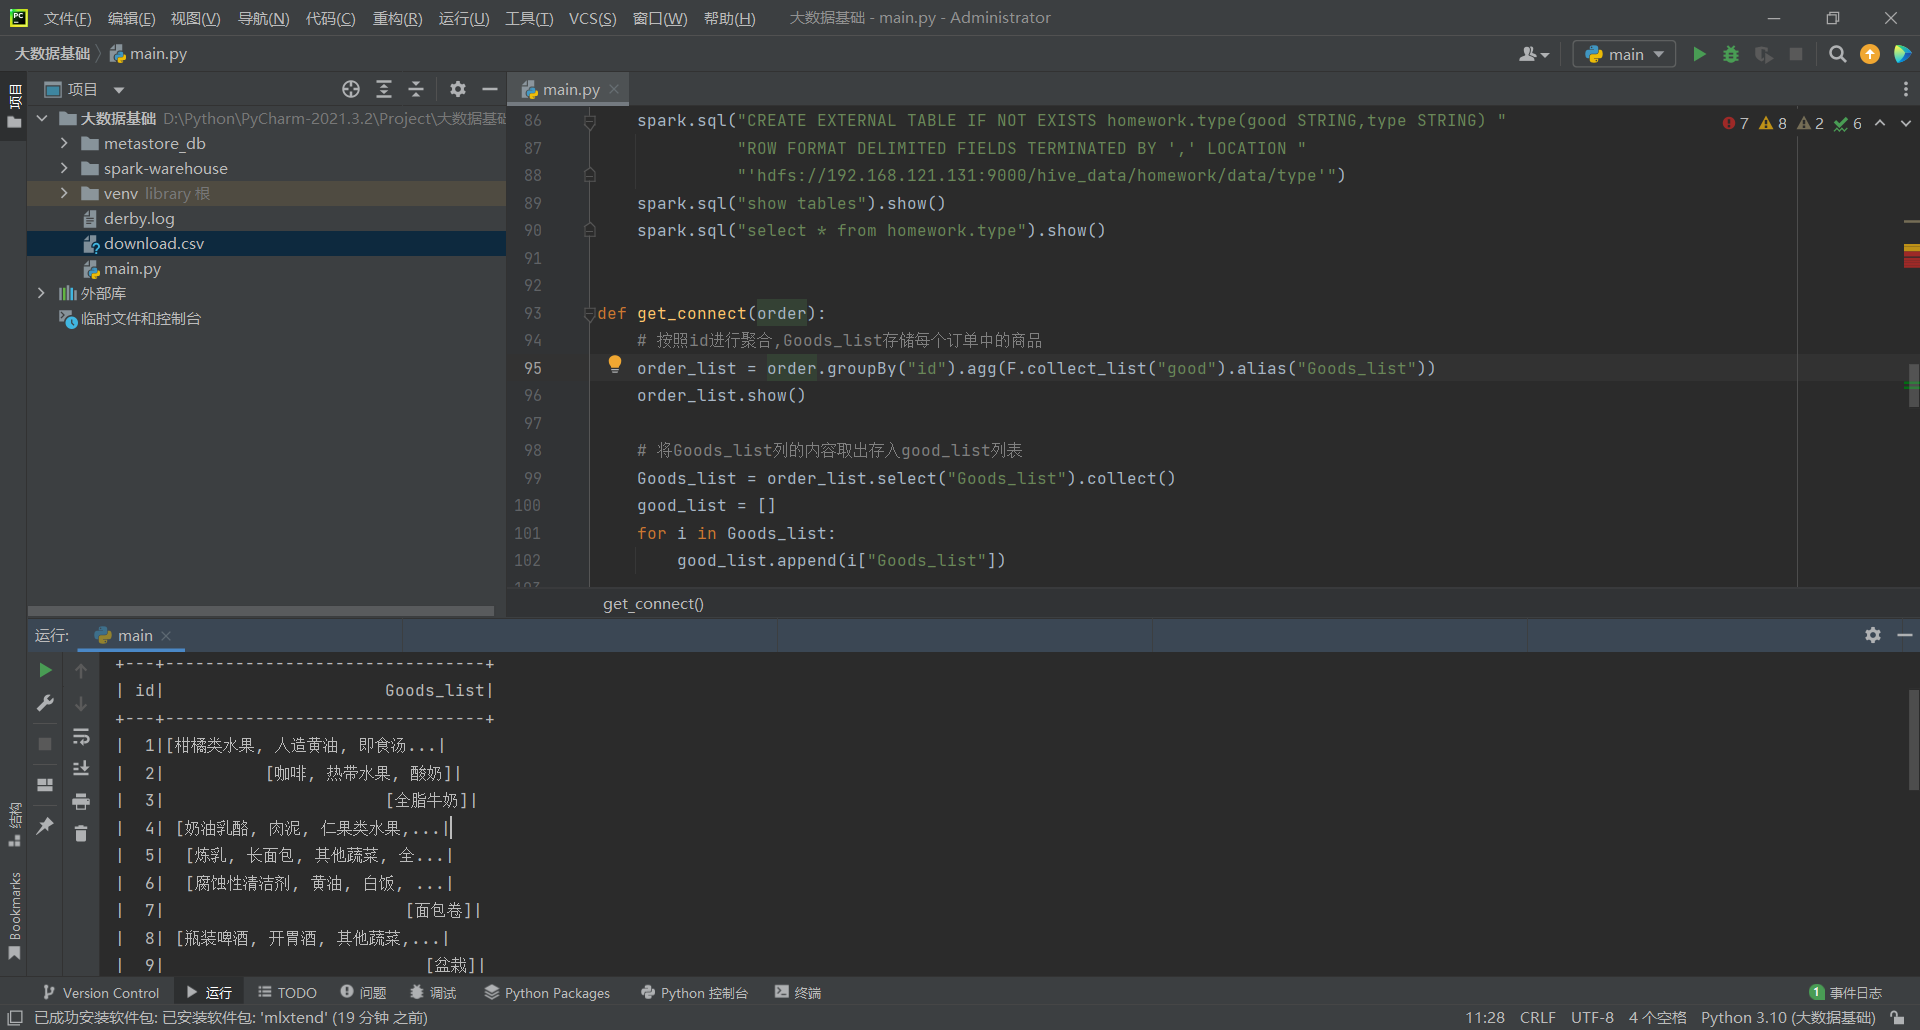Open the 工具(T) menu
Screen dimensions: 1920x1030
[x=529, y=18]
